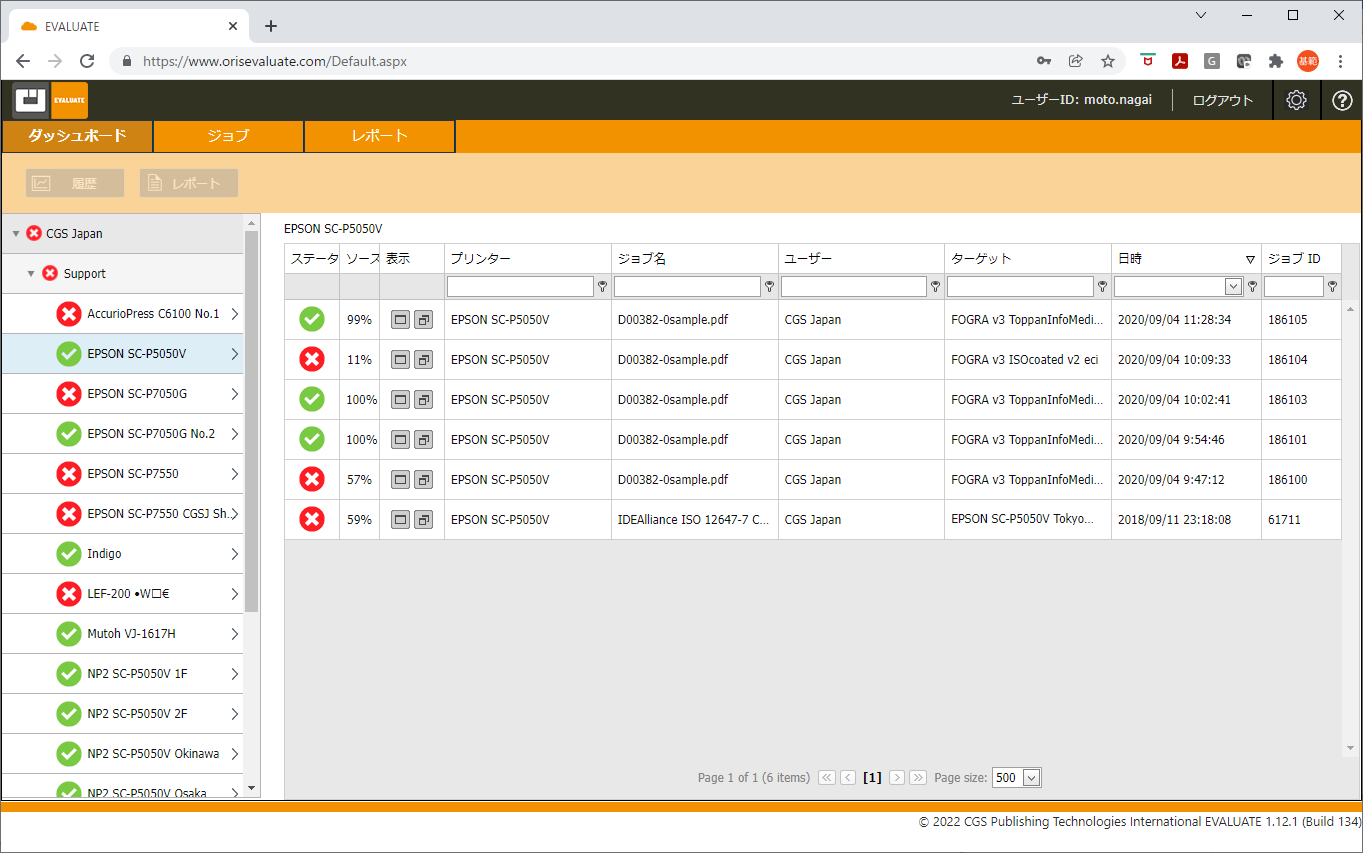This screenshot has width=1363, height=853.
Task: Click the job ID column filter icon
Action: (x=1332, y=287)
